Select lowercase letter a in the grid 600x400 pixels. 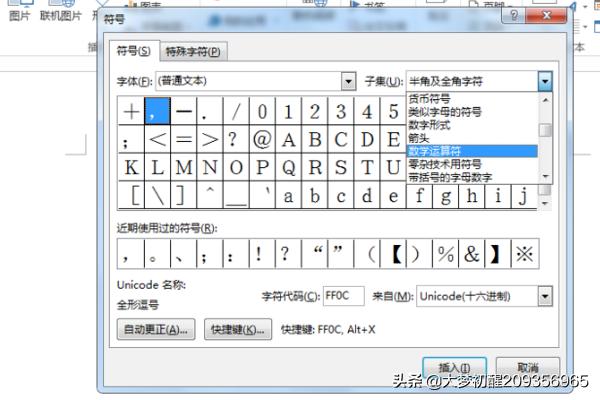288,195
